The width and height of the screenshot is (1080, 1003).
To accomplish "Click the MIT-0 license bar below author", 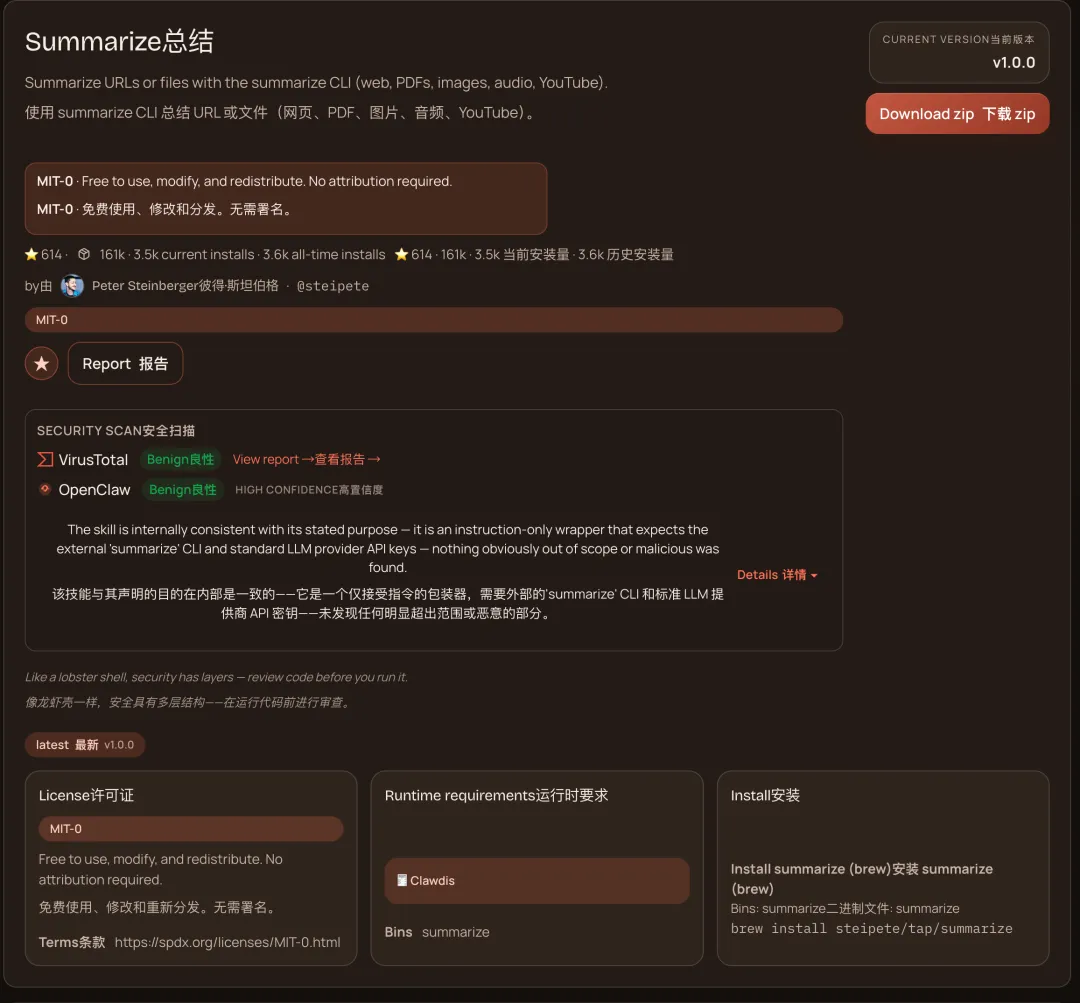I will [x=434, y=320].
